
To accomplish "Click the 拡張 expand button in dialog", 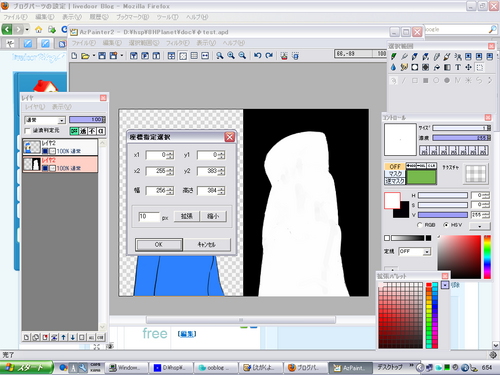I will pyautogui.click(x=187, y=216).
